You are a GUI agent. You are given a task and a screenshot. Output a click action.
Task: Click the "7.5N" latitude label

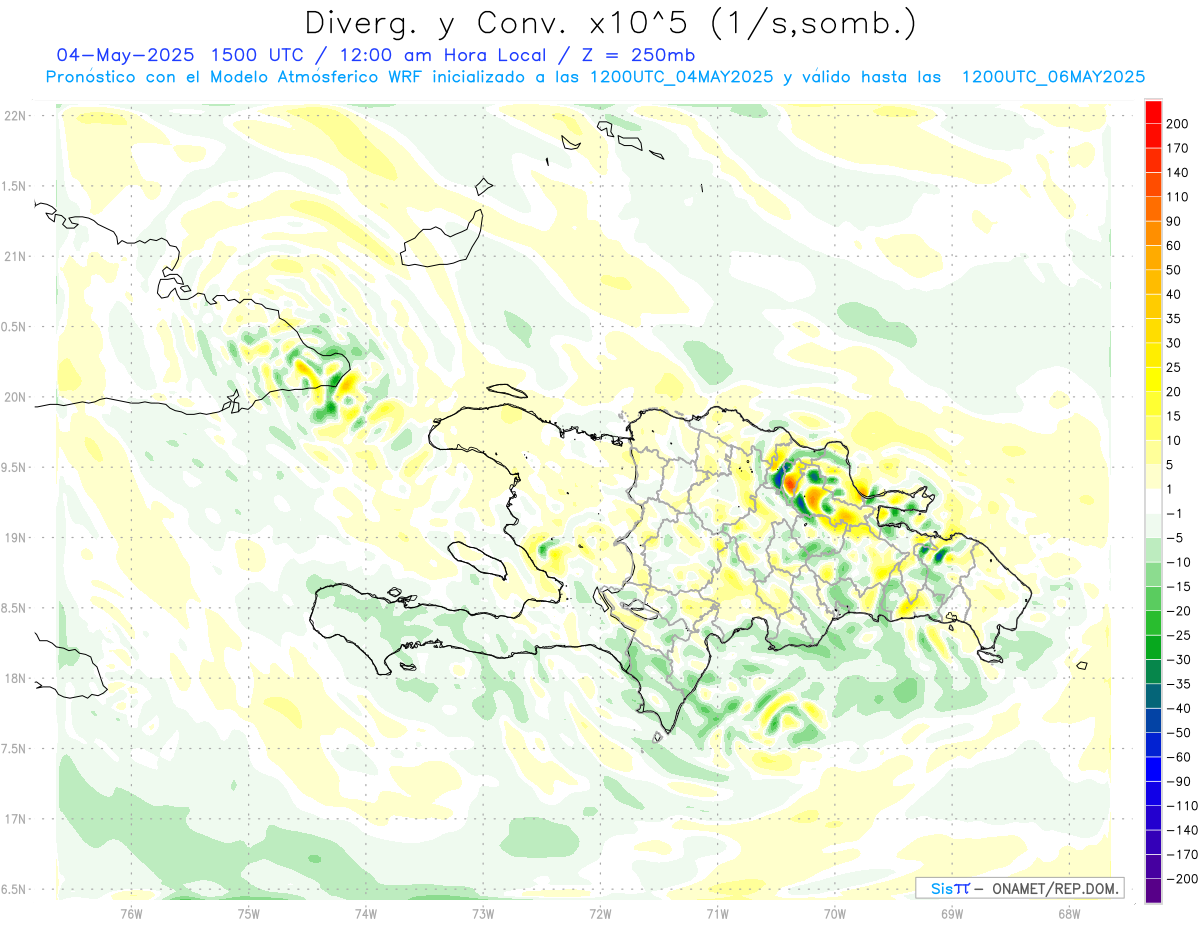point(14,749)
